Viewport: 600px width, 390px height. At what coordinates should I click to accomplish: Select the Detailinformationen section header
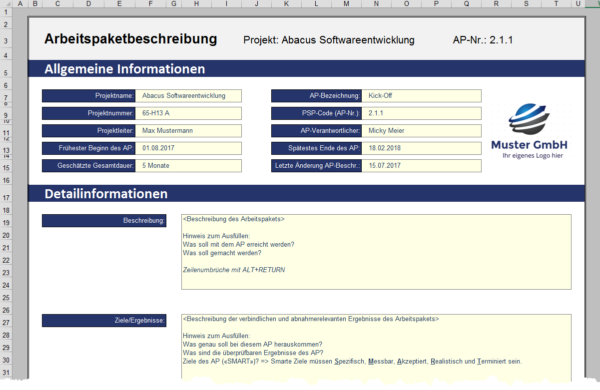(x=306, y=194)
